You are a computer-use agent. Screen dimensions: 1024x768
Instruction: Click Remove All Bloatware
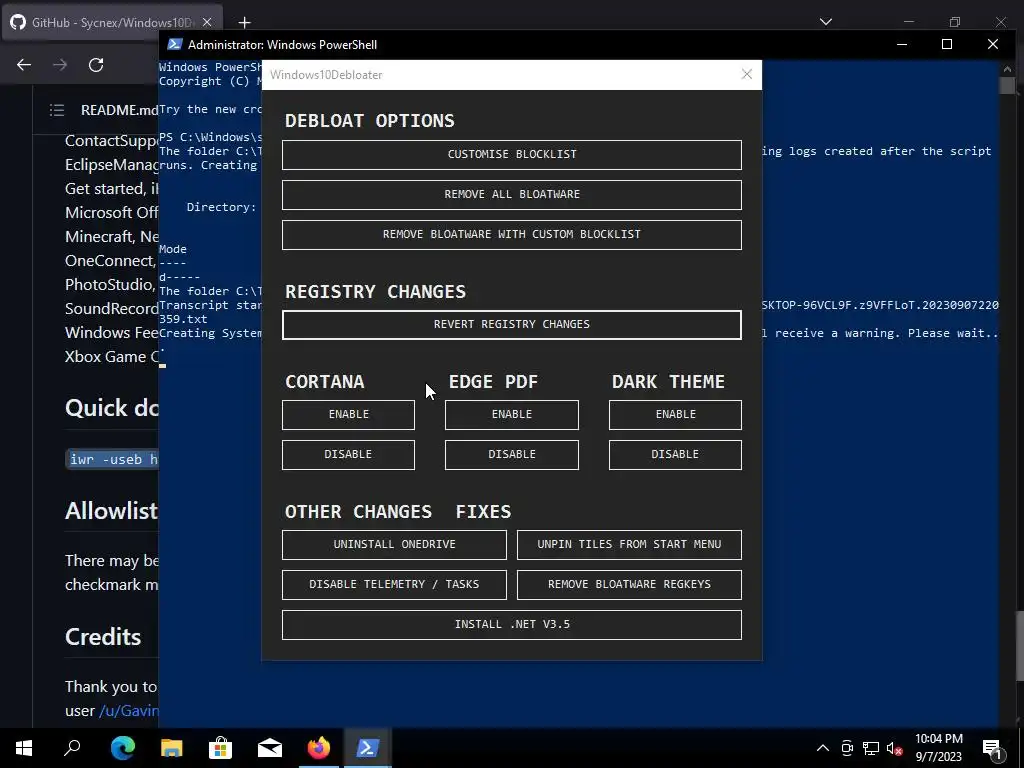tap(511, 195)
